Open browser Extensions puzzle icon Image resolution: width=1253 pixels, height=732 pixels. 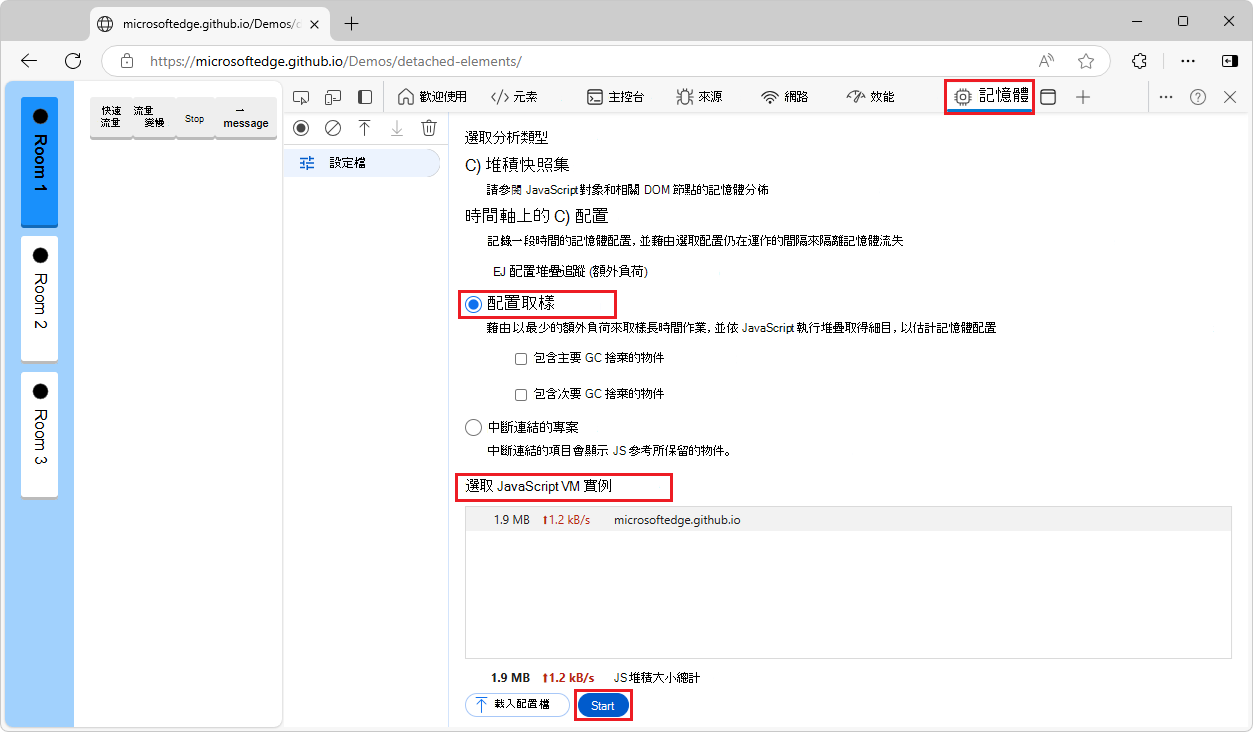tap(1139, 61)
